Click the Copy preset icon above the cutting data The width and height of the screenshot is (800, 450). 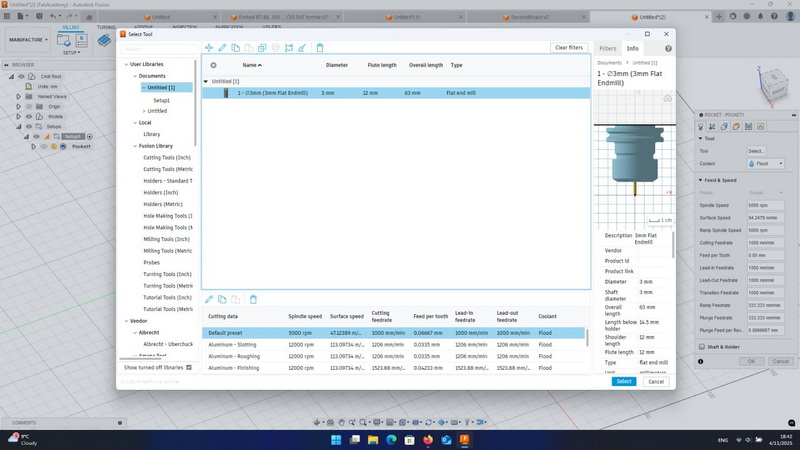point(222,299)
